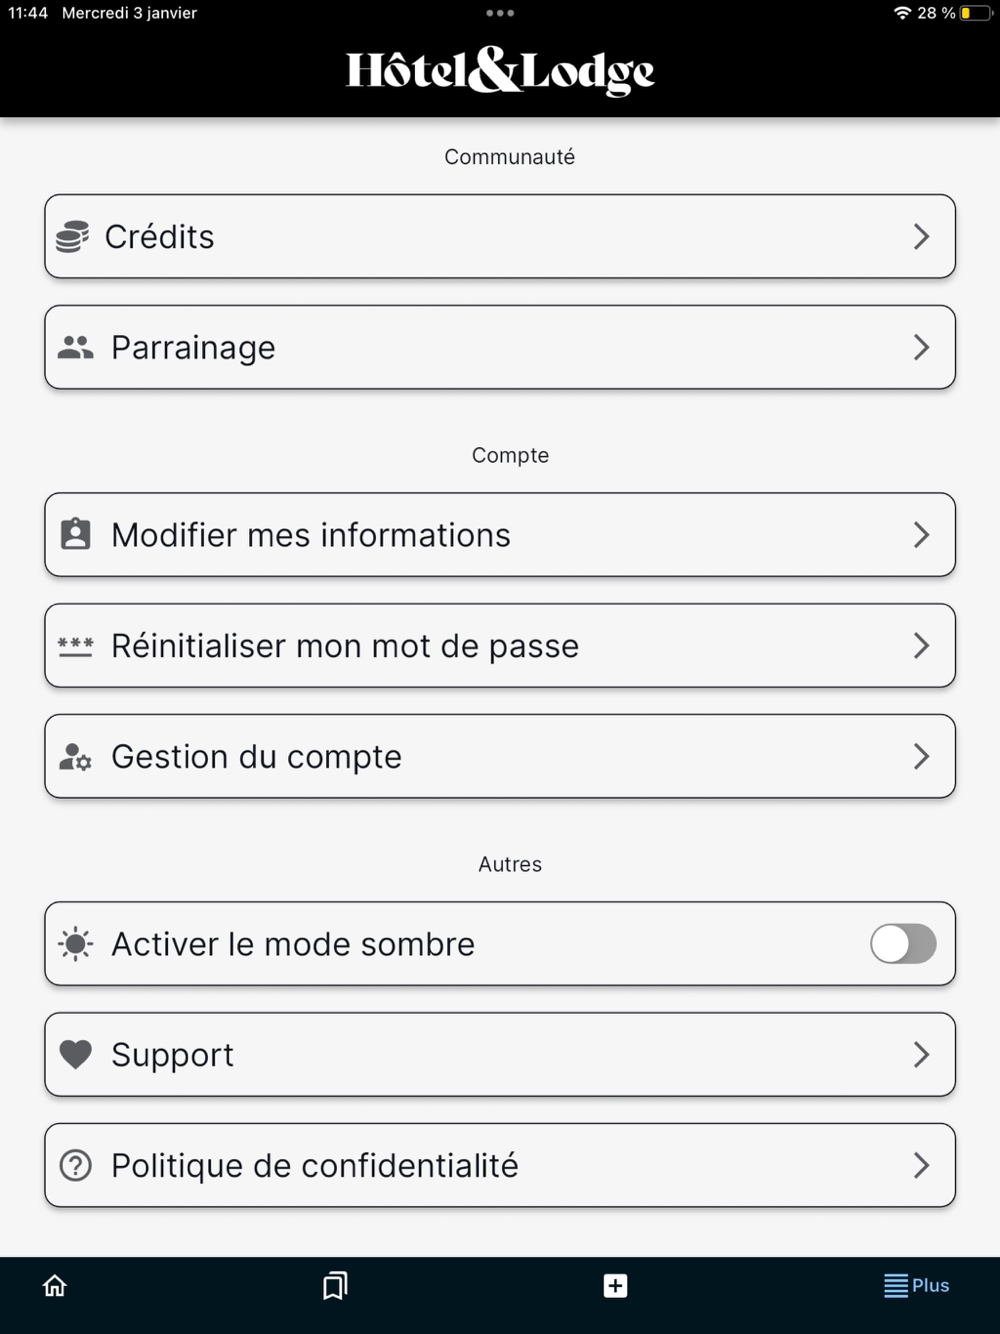This screenshot has width=1000, height=1334.
Task: Open the bookmarks tab in bottom bar
Action: pyautogui.click(x=335, y=1286)
